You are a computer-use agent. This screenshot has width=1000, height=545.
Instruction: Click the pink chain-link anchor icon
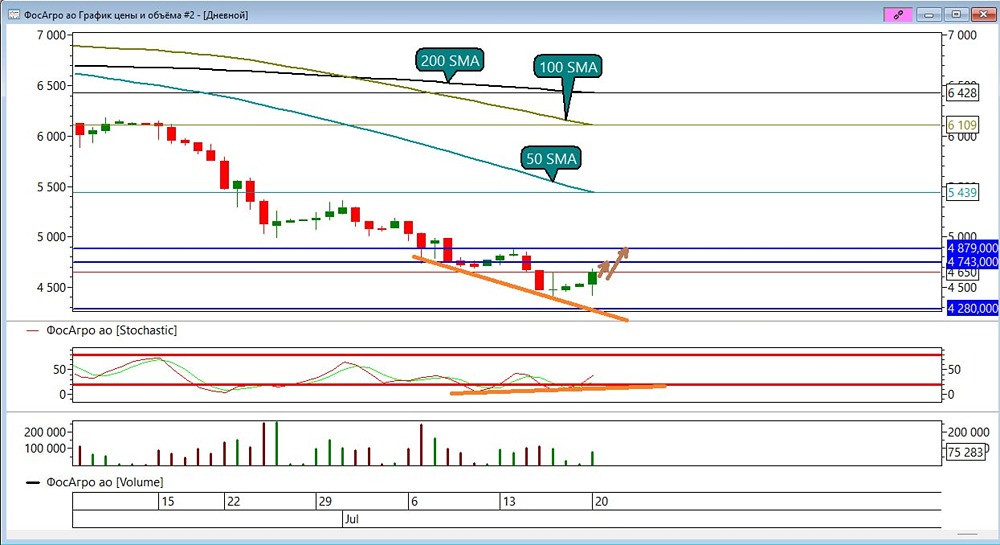[898, 15]
